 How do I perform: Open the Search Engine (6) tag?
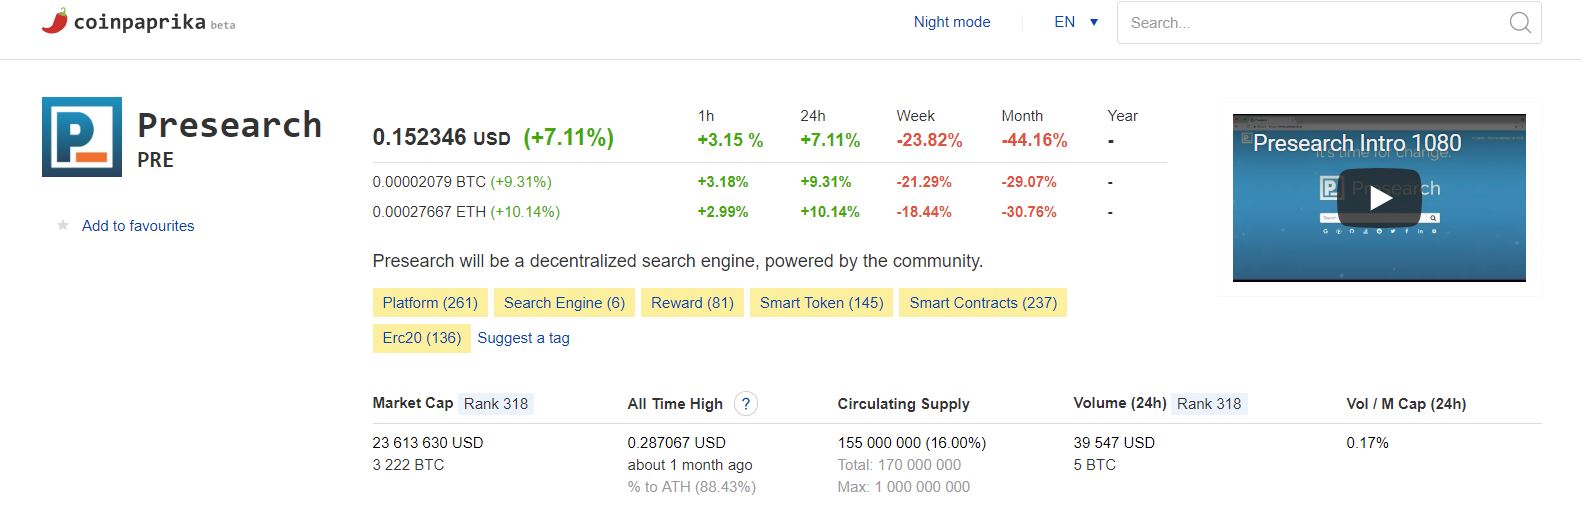click(x=564, y=303)
